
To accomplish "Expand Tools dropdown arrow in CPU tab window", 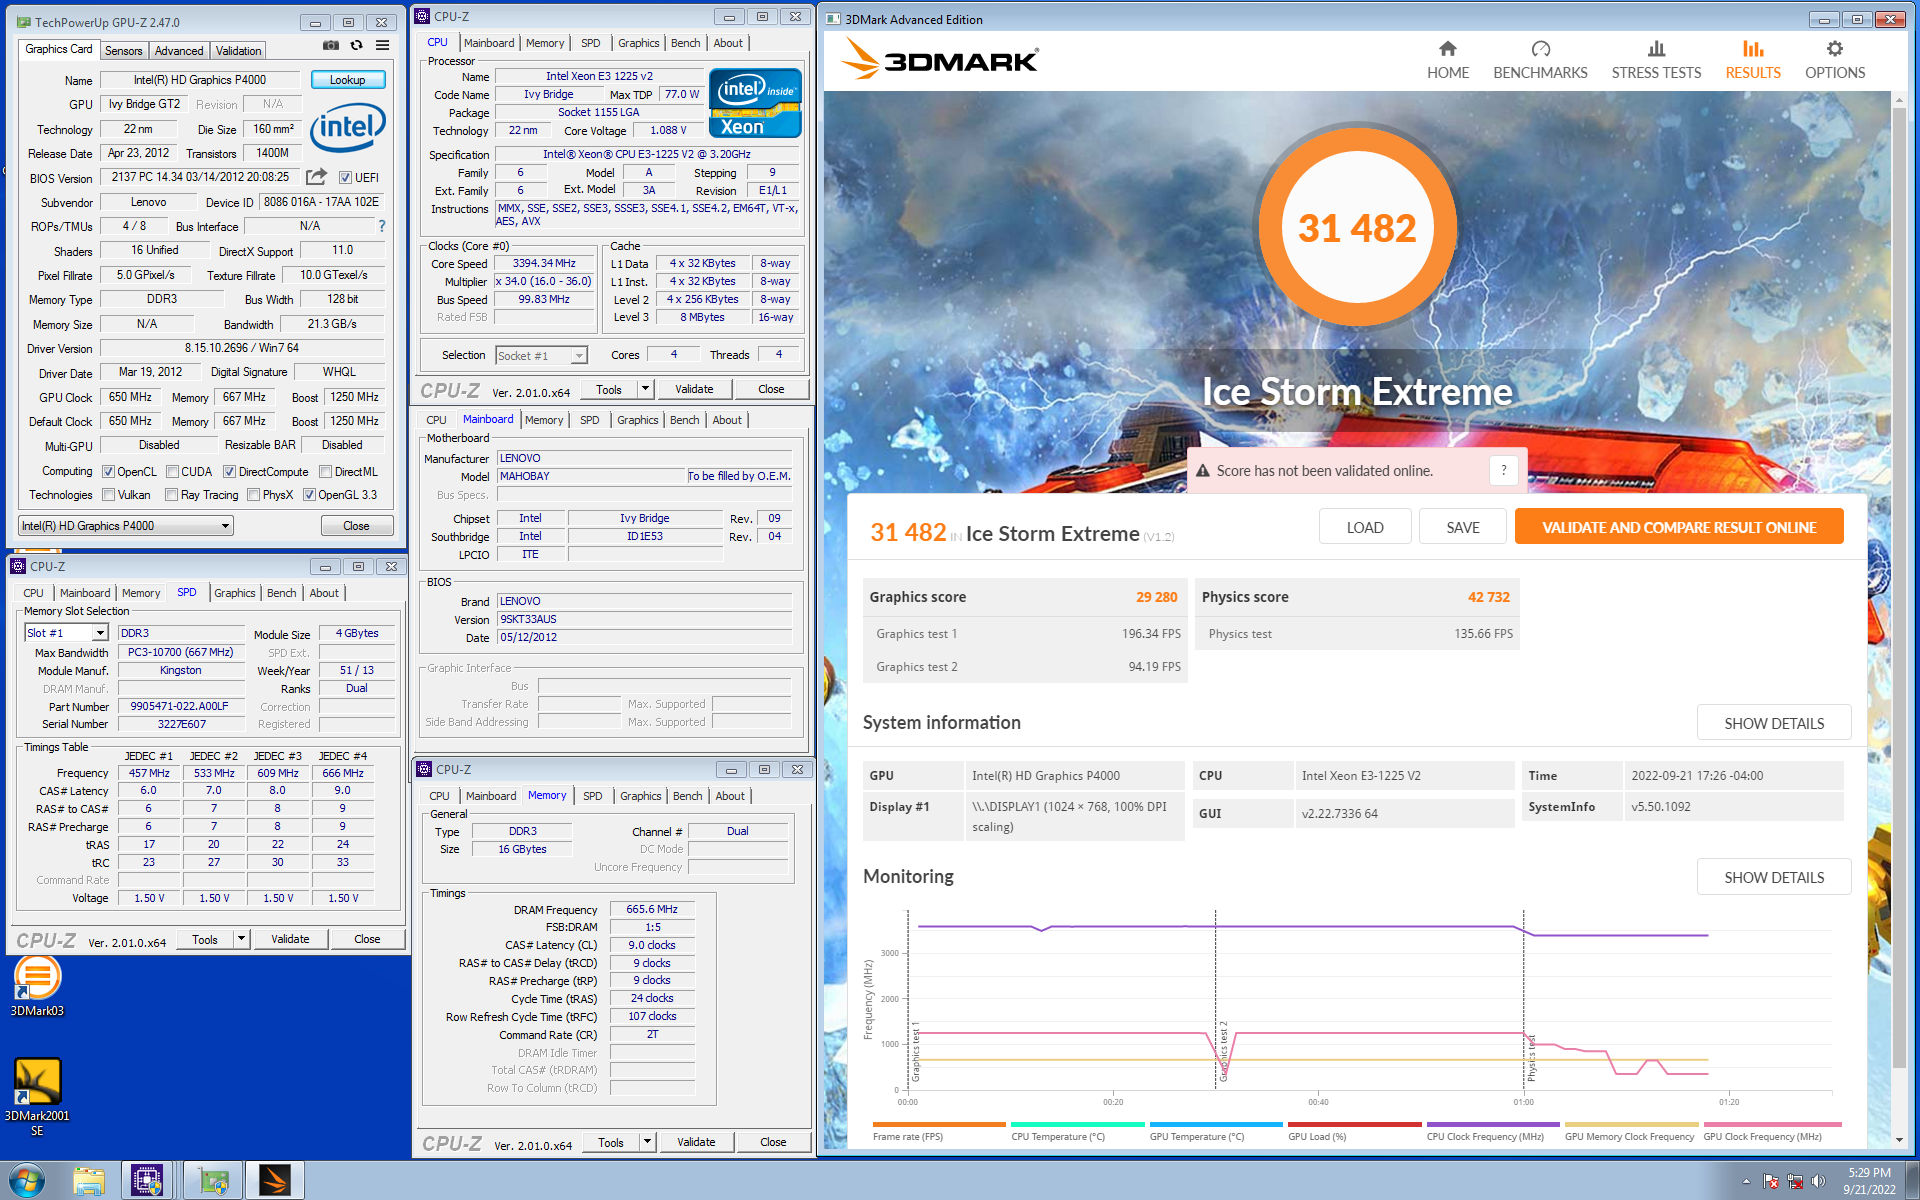I will click(x=645, y=389).
